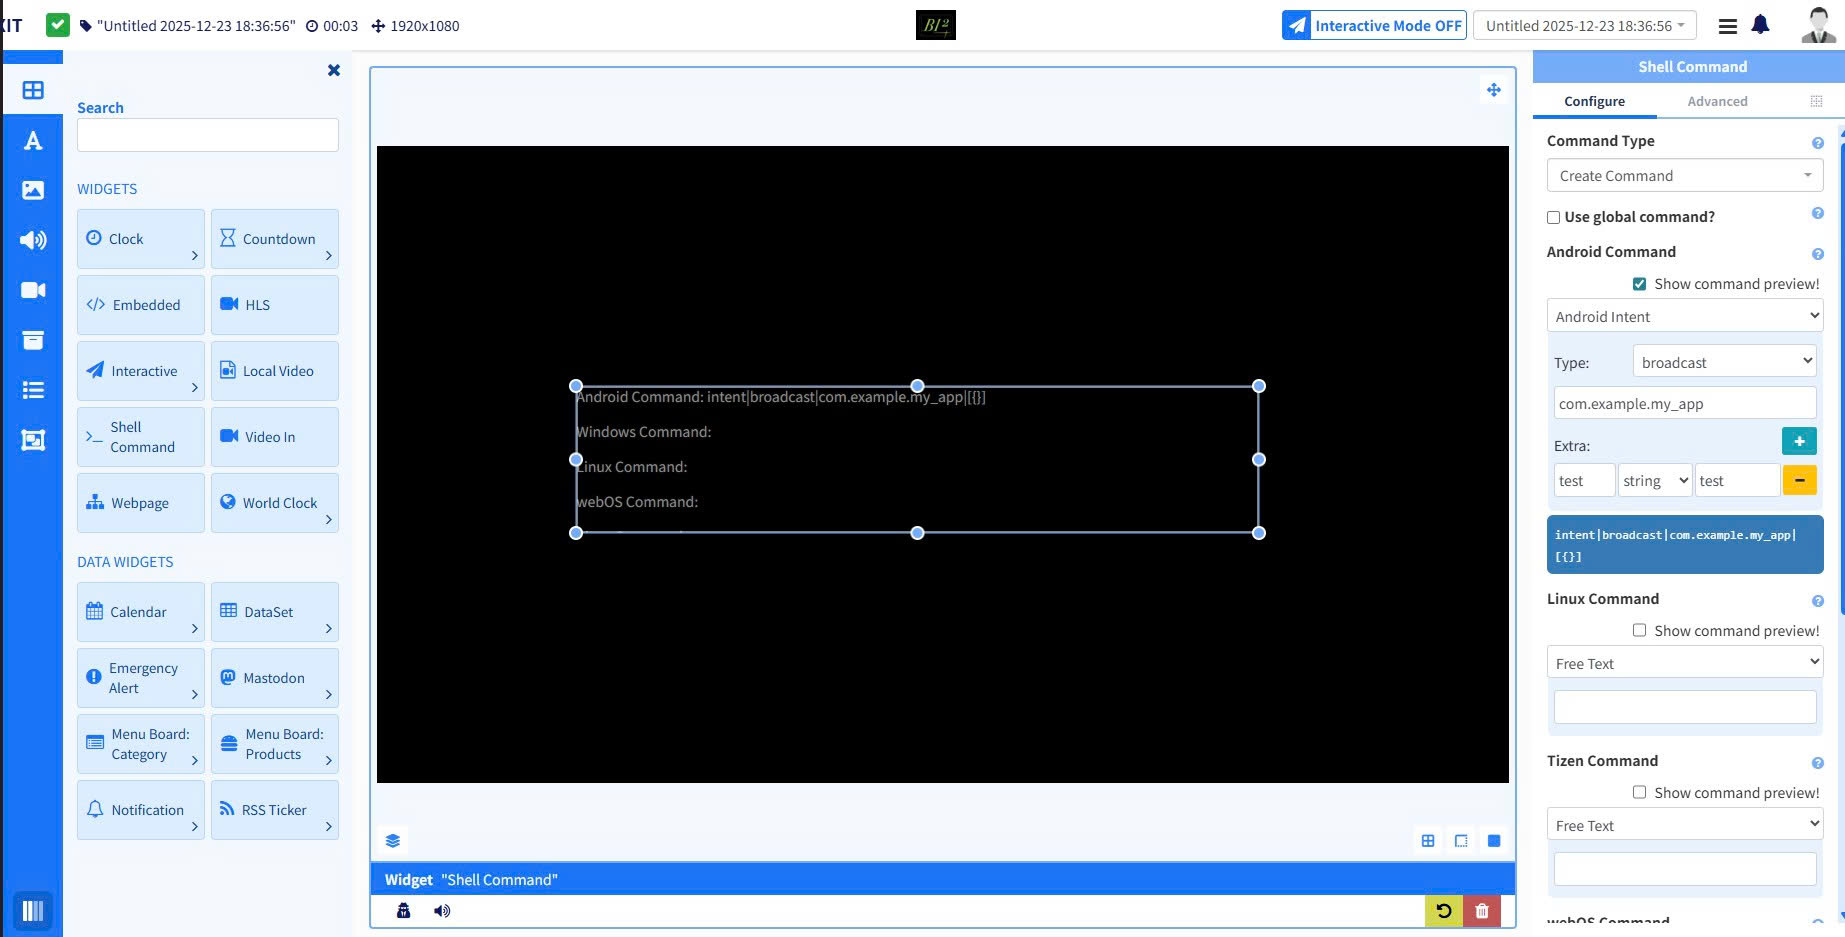Click the notification bell icon
Viewport: 1845px width, 937px height.
[x=1760, y=26]
